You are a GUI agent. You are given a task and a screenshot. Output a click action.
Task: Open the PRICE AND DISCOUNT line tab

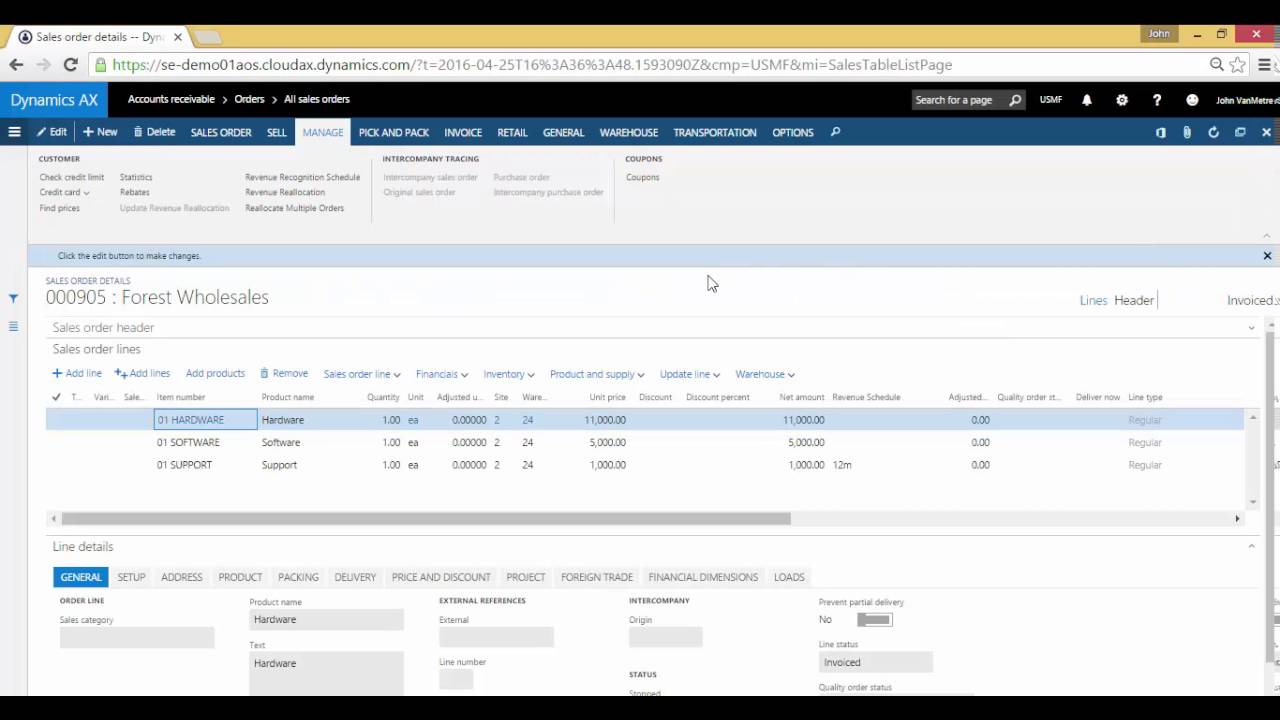tap(441, 577)
